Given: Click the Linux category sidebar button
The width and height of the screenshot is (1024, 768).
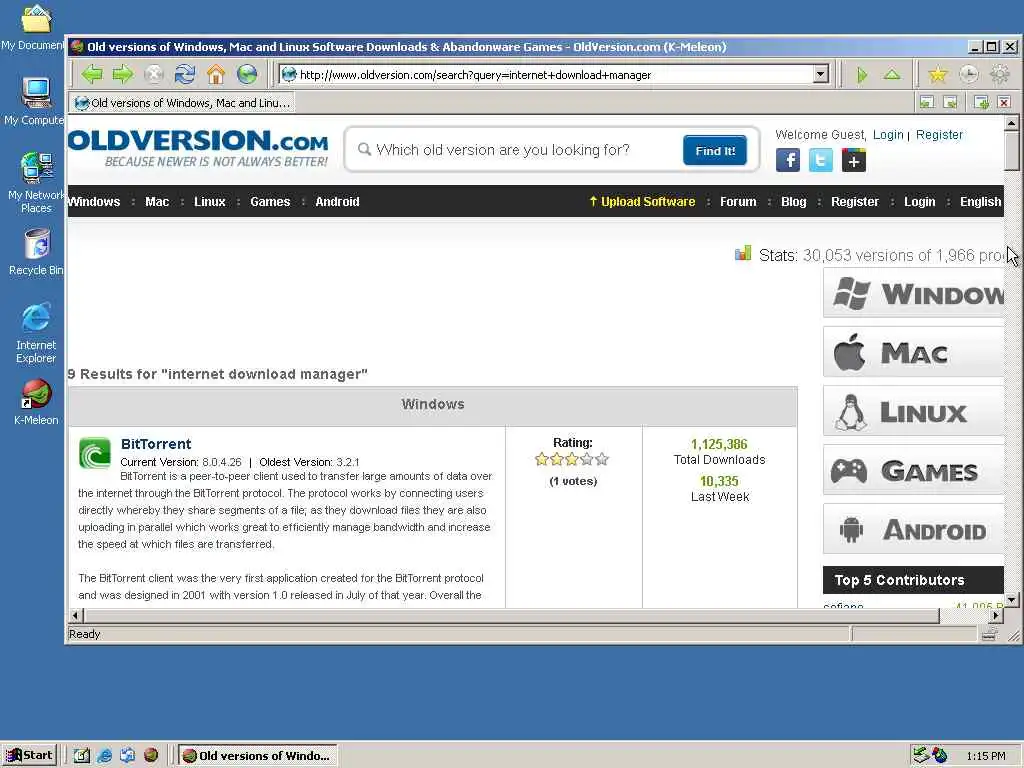Looking at the screenshot, I should tap(914, 411).
